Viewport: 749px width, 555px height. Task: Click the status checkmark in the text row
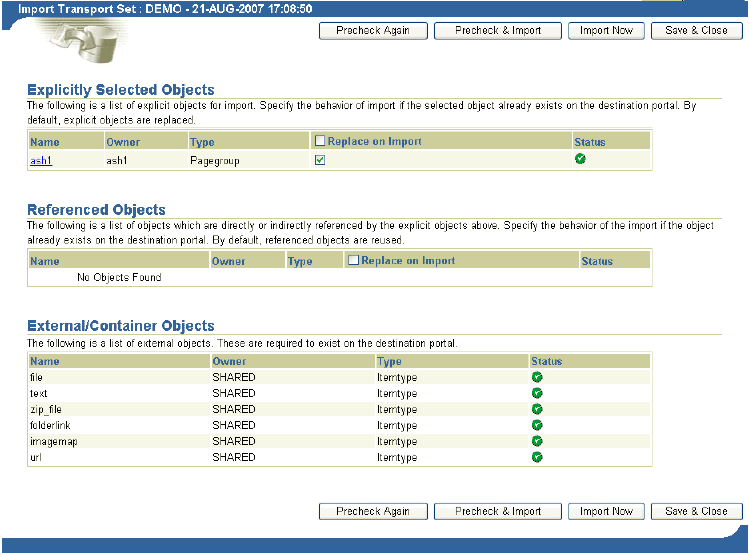(537, 393)
